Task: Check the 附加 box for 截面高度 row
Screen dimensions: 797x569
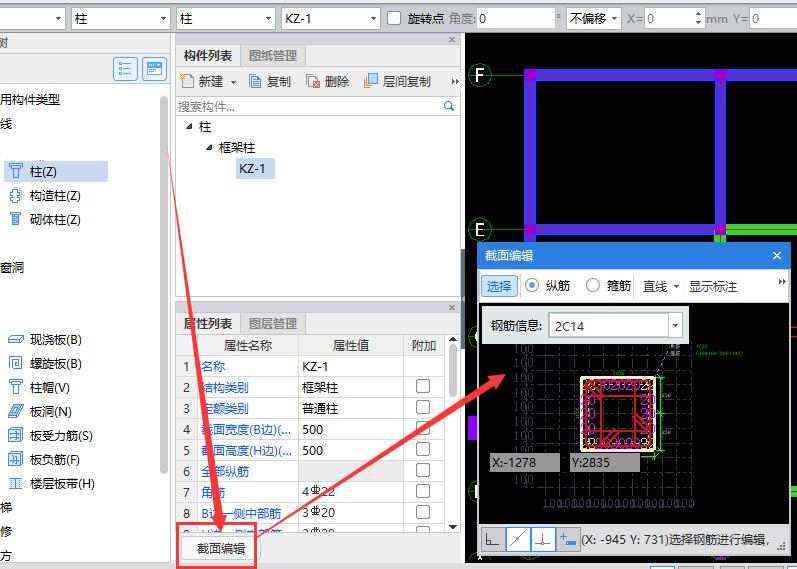Action: [423, 450]
